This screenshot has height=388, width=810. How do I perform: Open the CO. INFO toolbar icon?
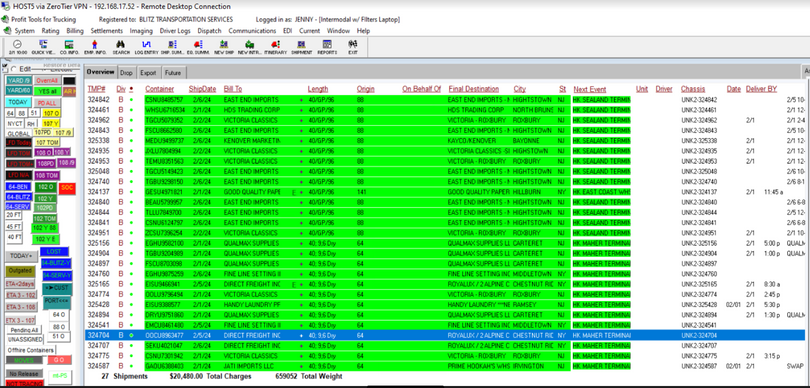click(x=69, y=47)
